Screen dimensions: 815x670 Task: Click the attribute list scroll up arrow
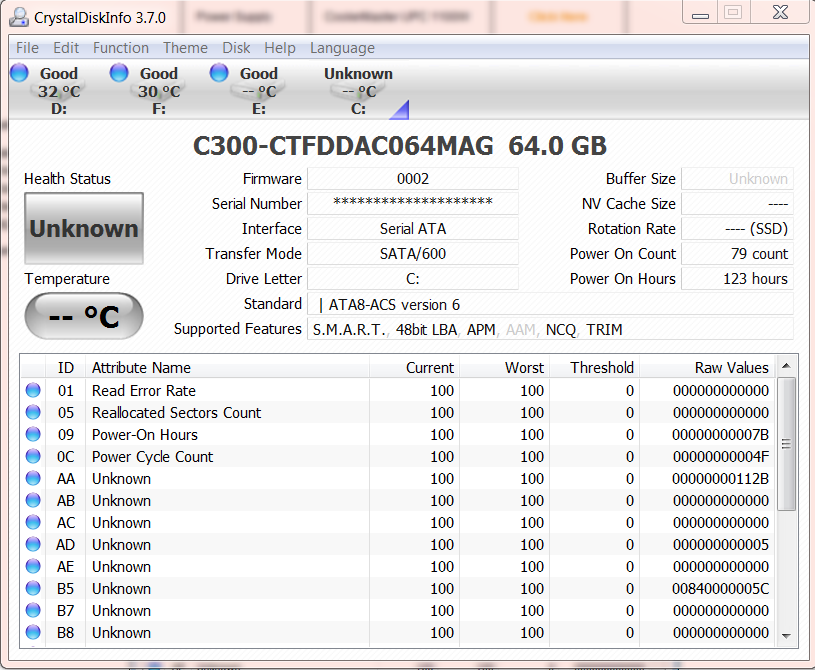(x=786, y=366)
